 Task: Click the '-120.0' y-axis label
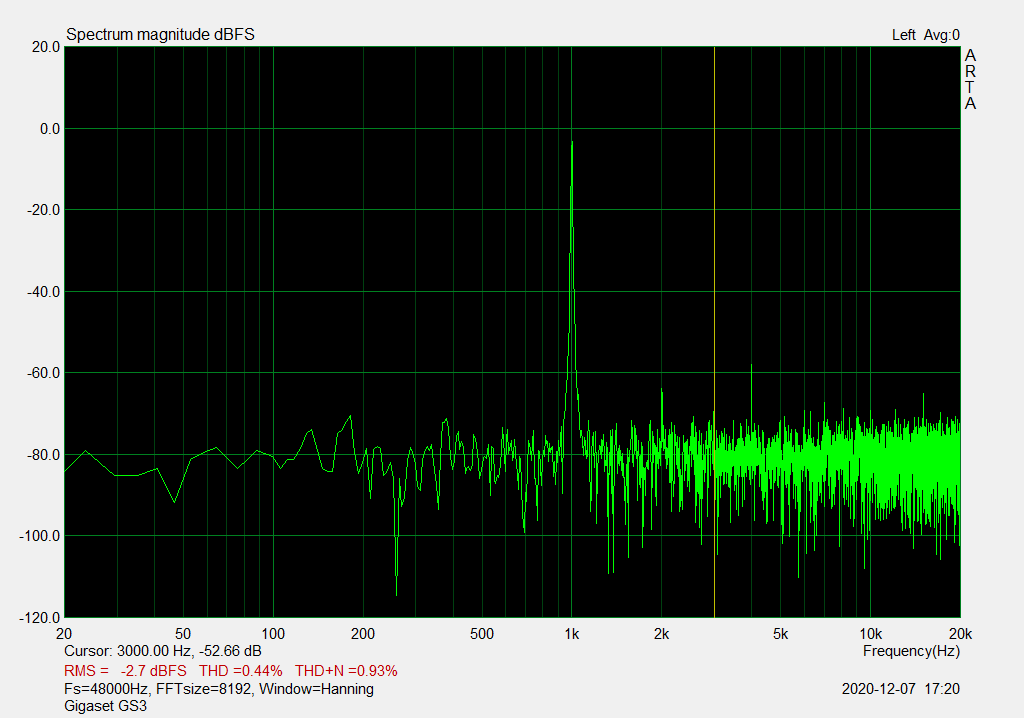click(40, 617)
